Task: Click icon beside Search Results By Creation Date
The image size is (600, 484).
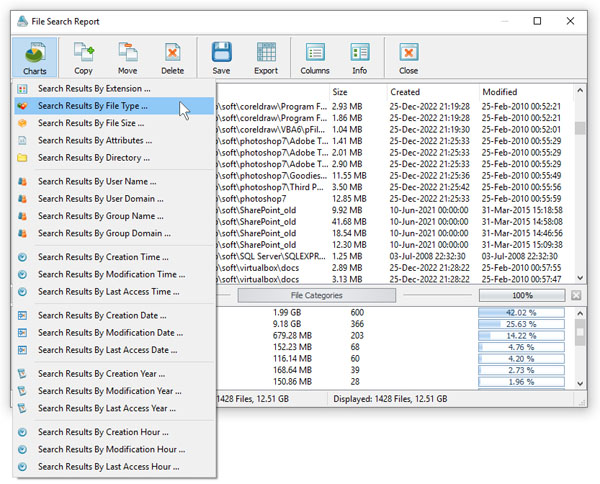Action: point(23,315)
